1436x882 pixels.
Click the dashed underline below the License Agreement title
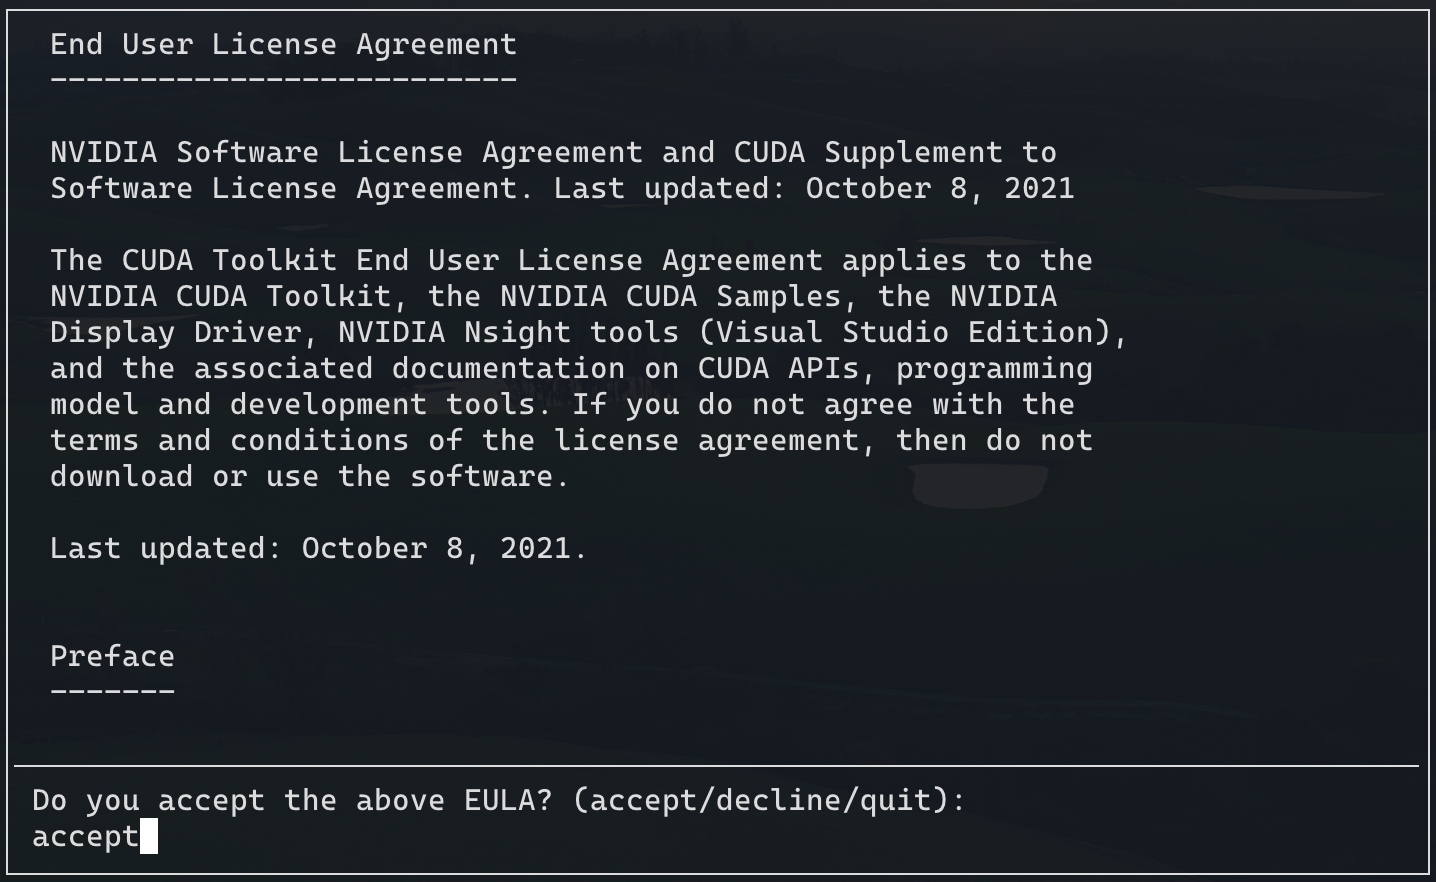pyautogui.click(x=284, y=79)
